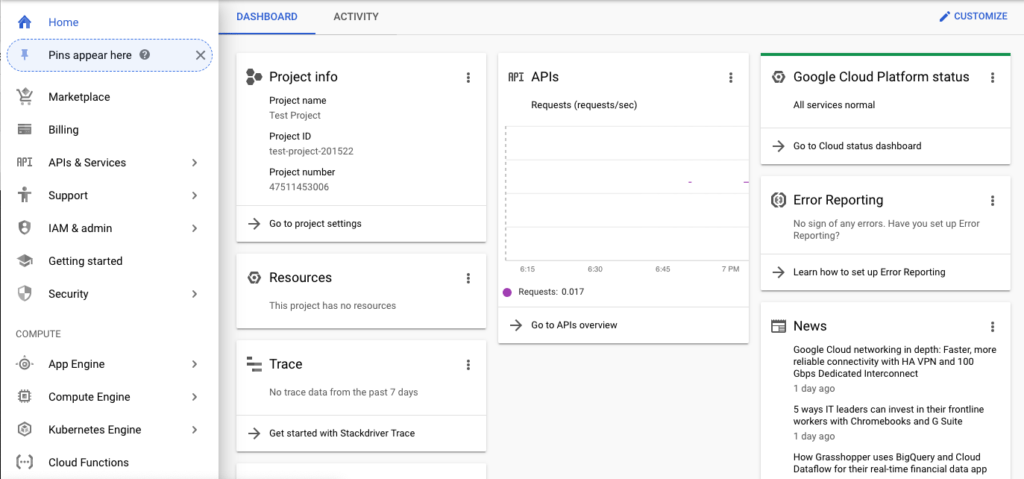The image size is (1024, 479).
Task: Click the project number 47511453006
Action: coord(299,187)
